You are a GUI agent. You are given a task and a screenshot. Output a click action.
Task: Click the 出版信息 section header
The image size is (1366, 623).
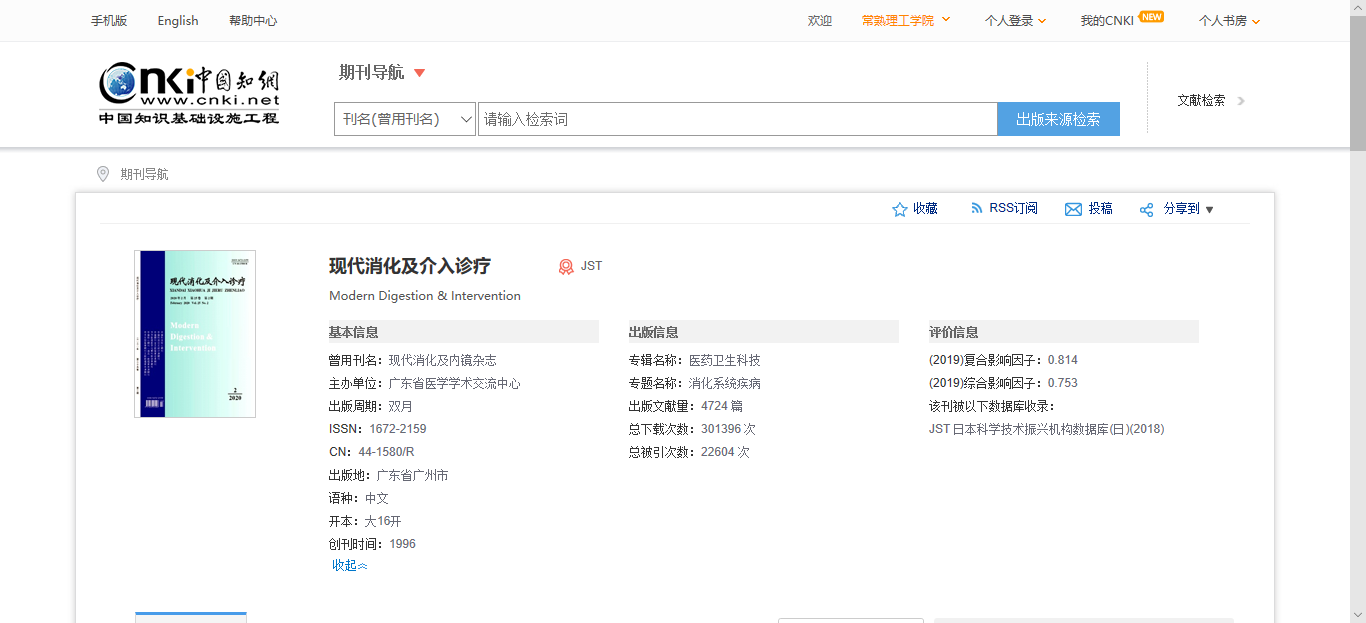click(764, 332)
